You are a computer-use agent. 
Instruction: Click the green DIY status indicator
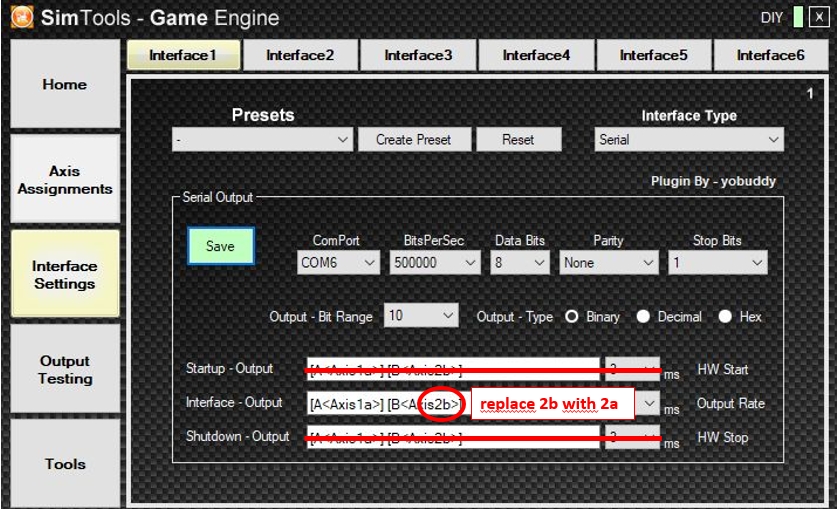[x=798, y=17]
